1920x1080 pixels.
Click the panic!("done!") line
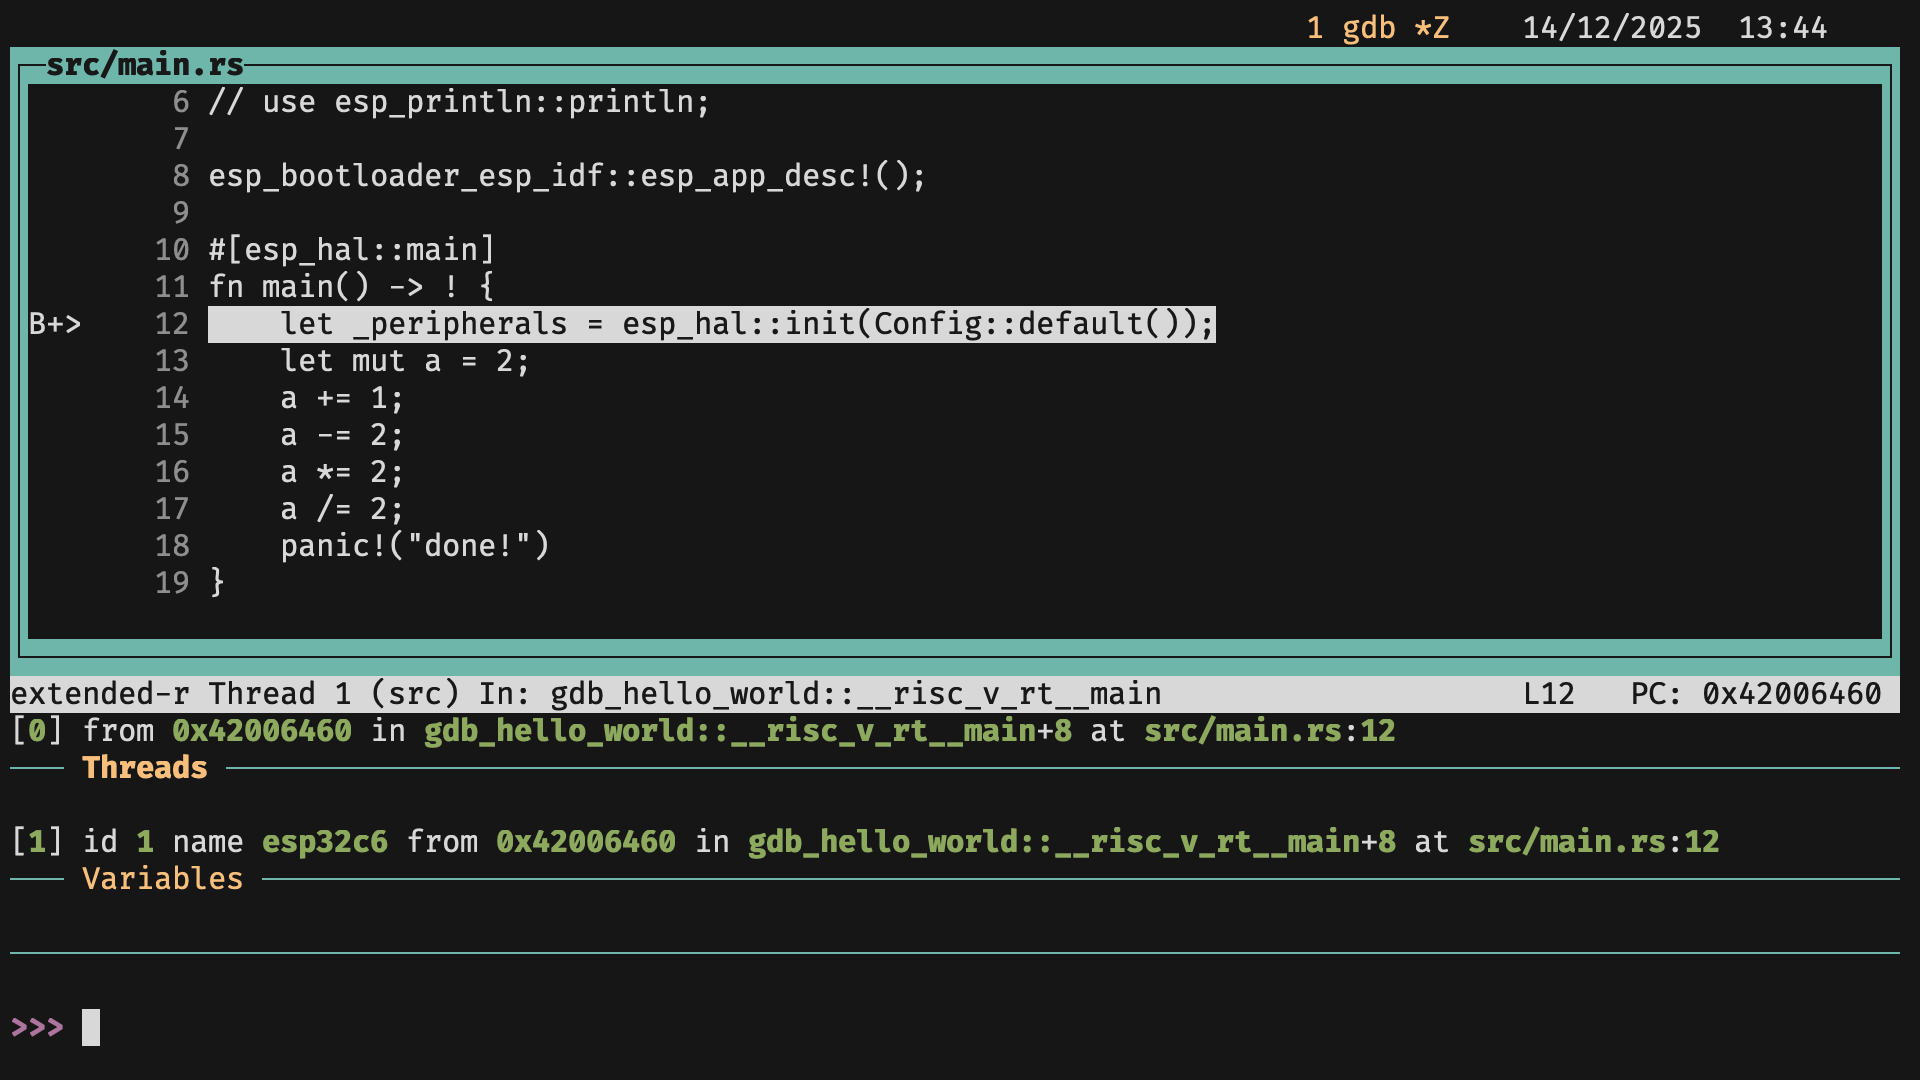[x=414, y=546]
